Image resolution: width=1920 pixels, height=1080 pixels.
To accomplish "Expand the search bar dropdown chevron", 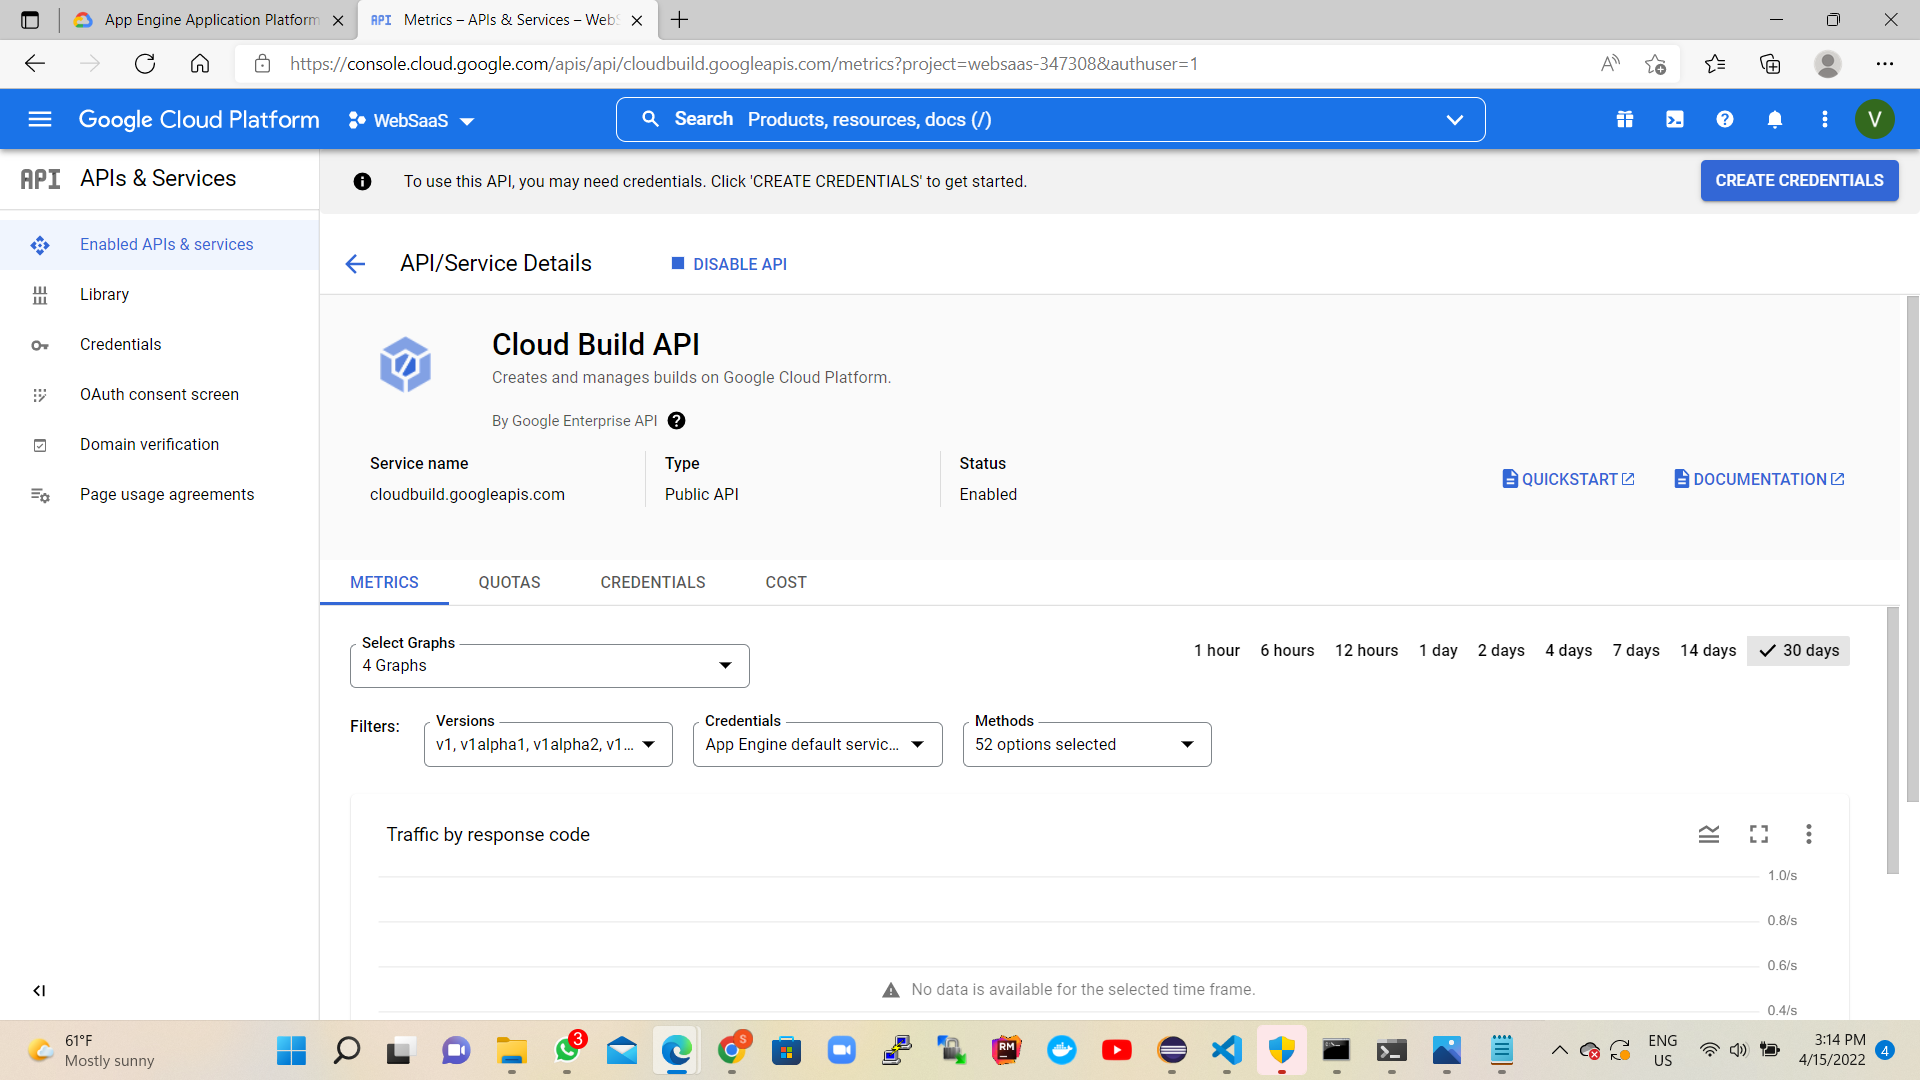I will [x=1454, y=120].
